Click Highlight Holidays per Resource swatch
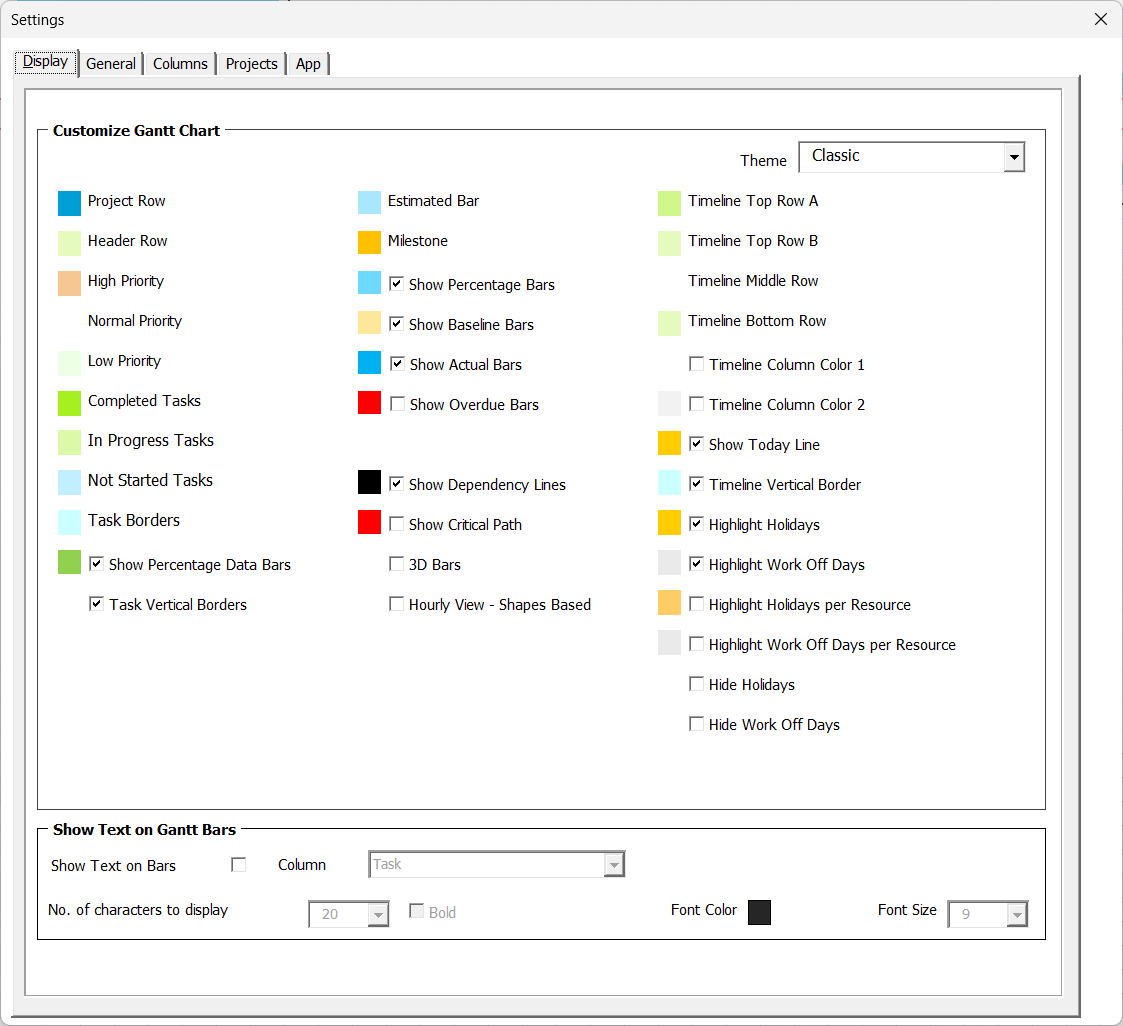Screen dimensions: 1123x1026 pyautogui.click(x=670, y=603)
